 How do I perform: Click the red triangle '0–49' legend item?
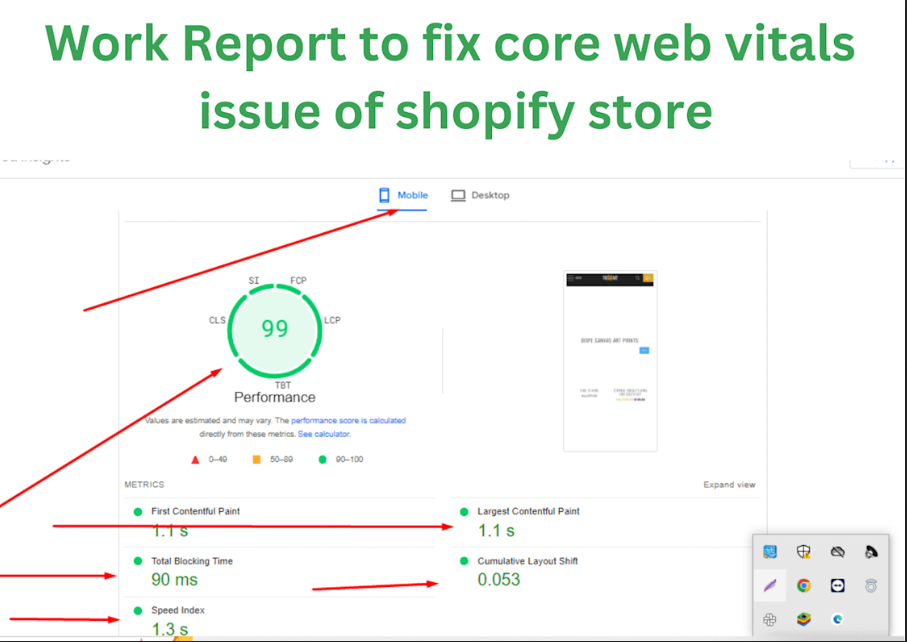tap(209, 459)
